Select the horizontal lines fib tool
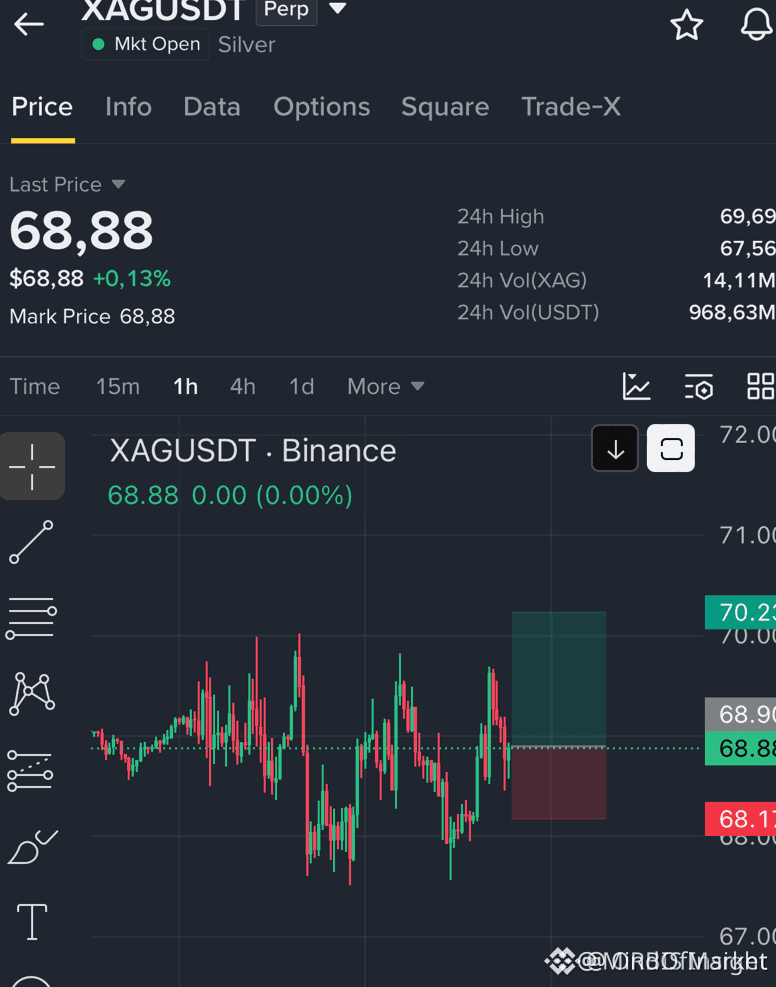Image resolution: width=776 pixels, height=987 pixels. click(31, 619)
